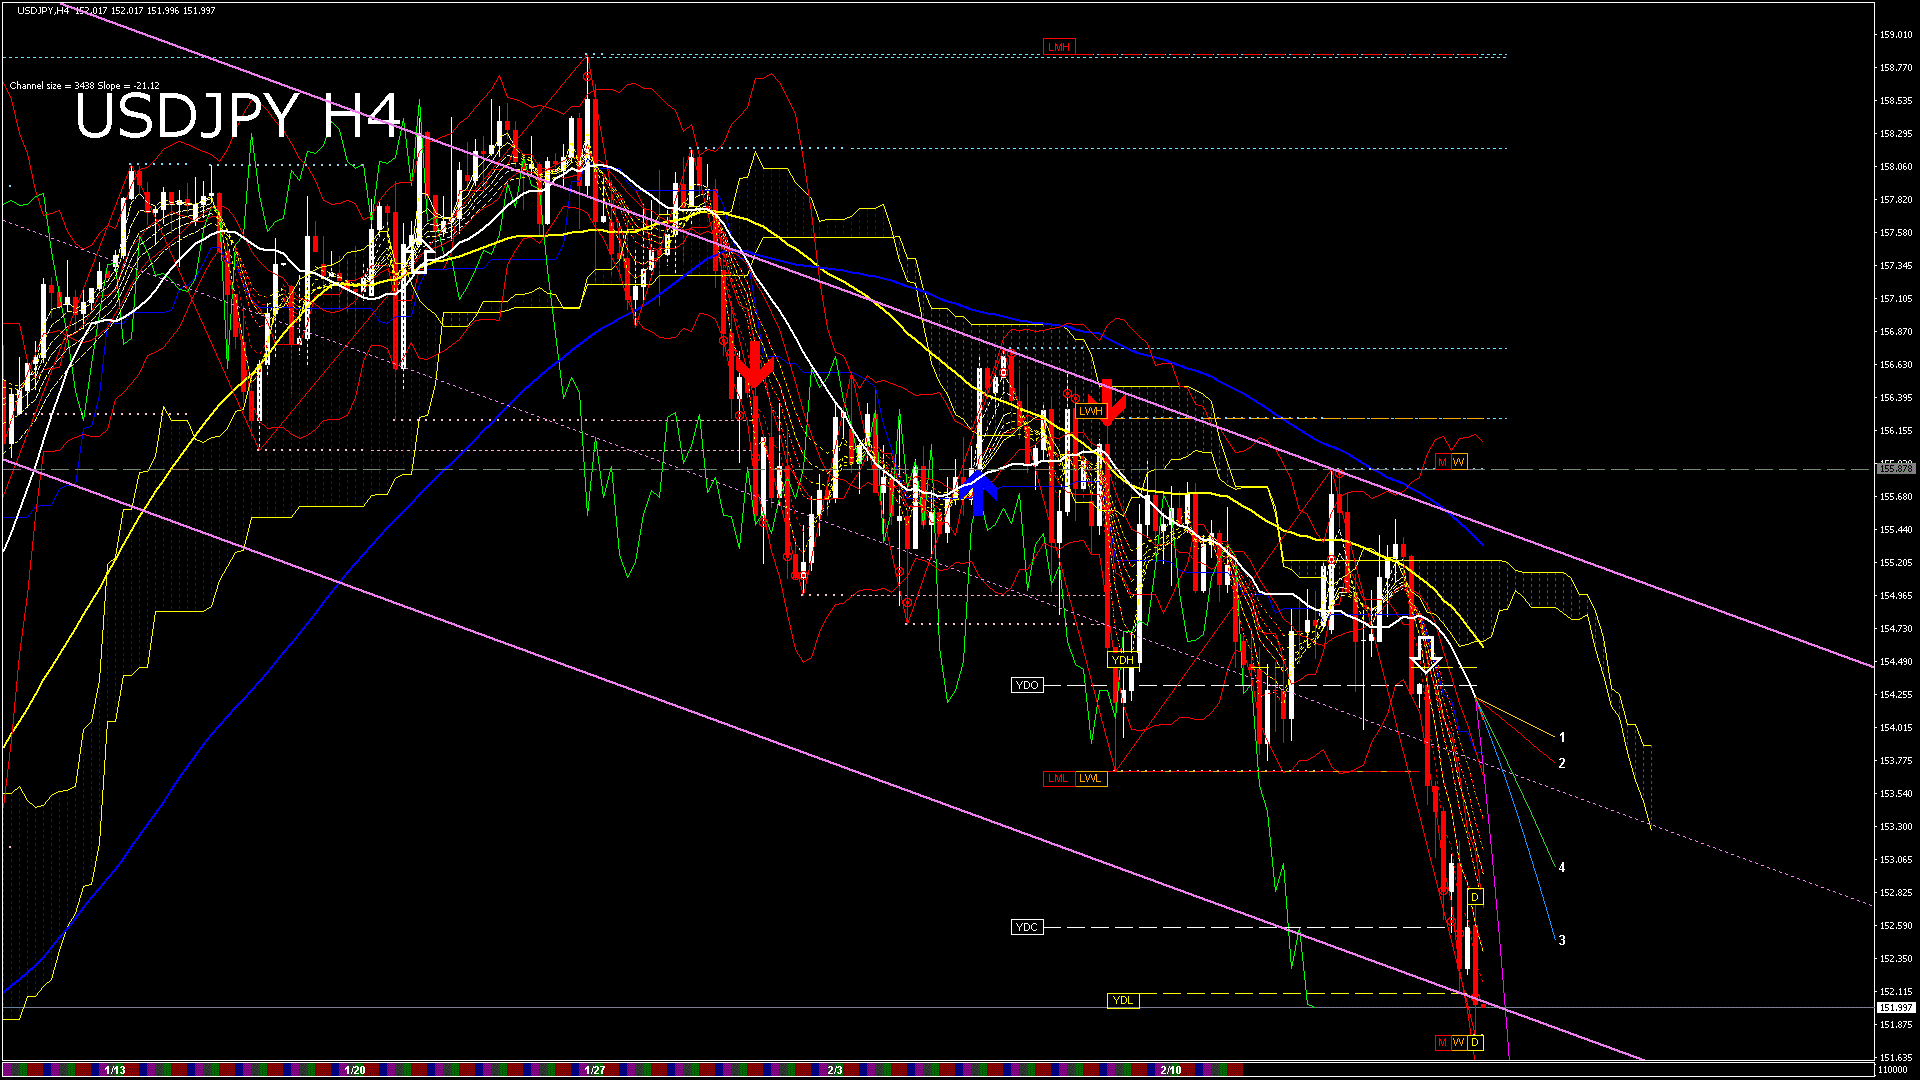Image resolution: width=1920 pixels, height=1080 pixels.
Task: Click the red down arrow after 1/27
Action: click(x=754, y=364)
